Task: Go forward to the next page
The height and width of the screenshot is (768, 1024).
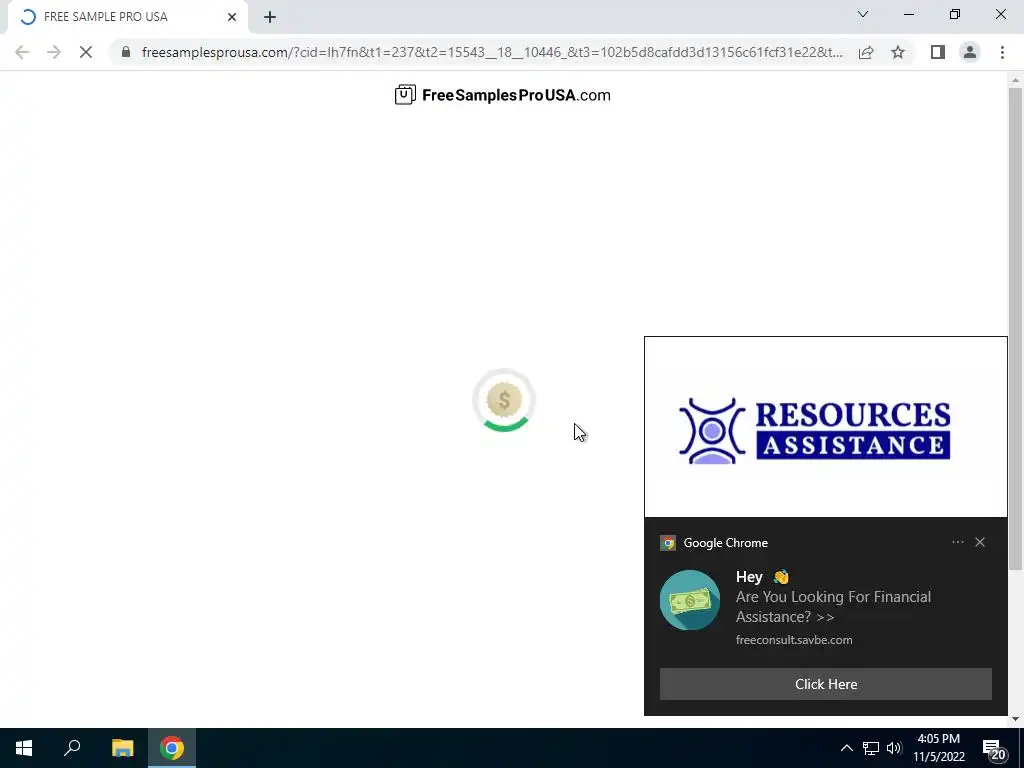Action: pyautogui.click(x=54, y=52)
